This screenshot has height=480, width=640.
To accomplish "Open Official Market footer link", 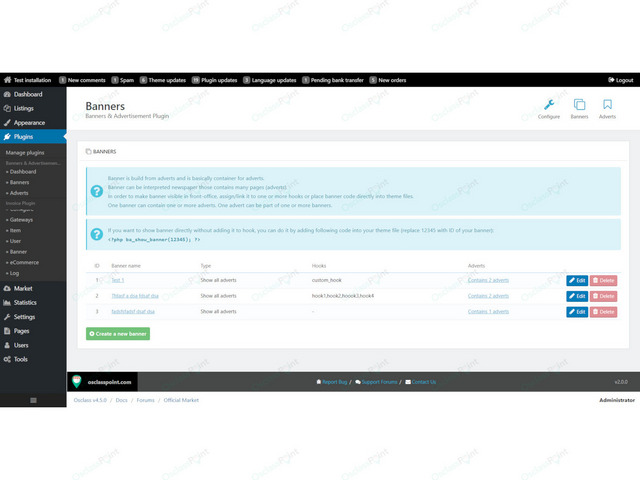I will 181,400.
